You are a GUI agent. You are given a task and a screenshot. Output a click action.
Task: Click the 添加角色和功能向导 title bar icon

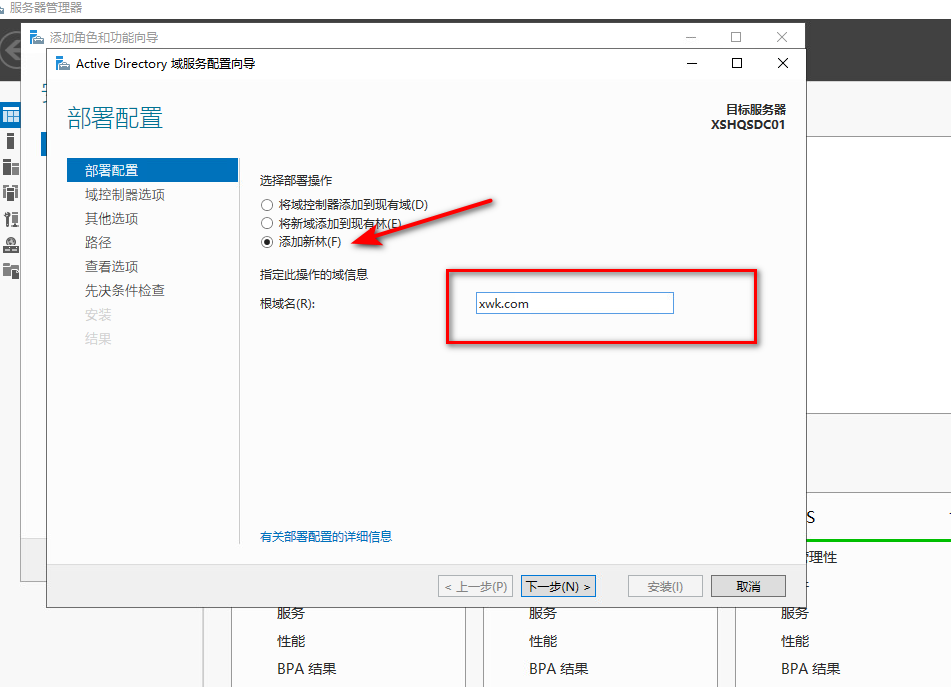(36, 38)
